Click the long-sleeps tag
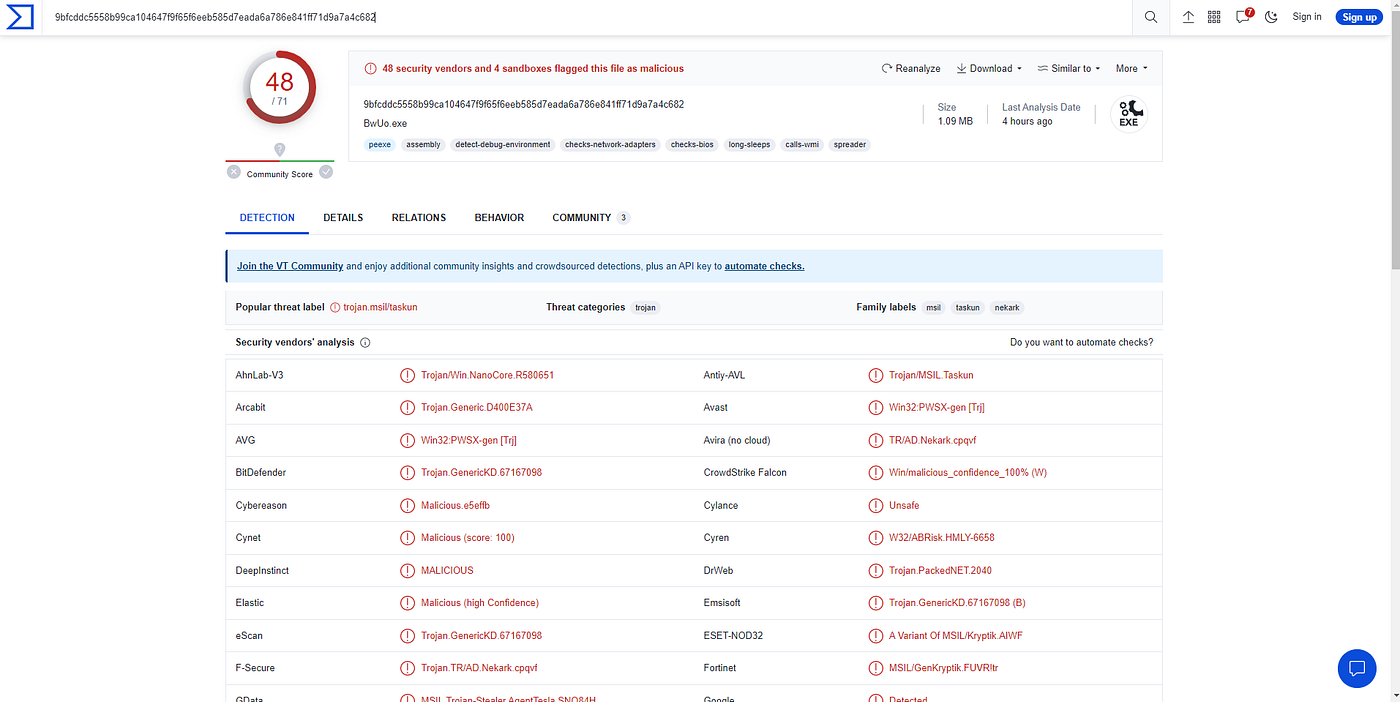The image size is (1400, 702). [x=750, y=145]
